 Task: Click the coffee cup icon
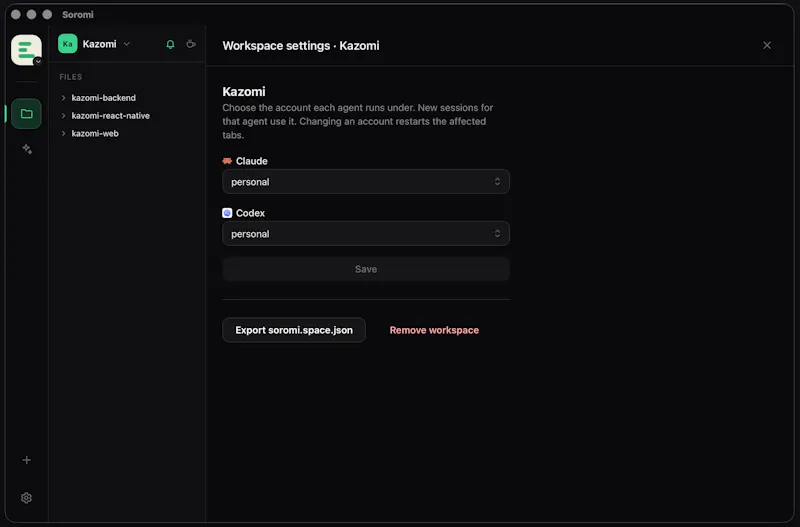[191, 44]
